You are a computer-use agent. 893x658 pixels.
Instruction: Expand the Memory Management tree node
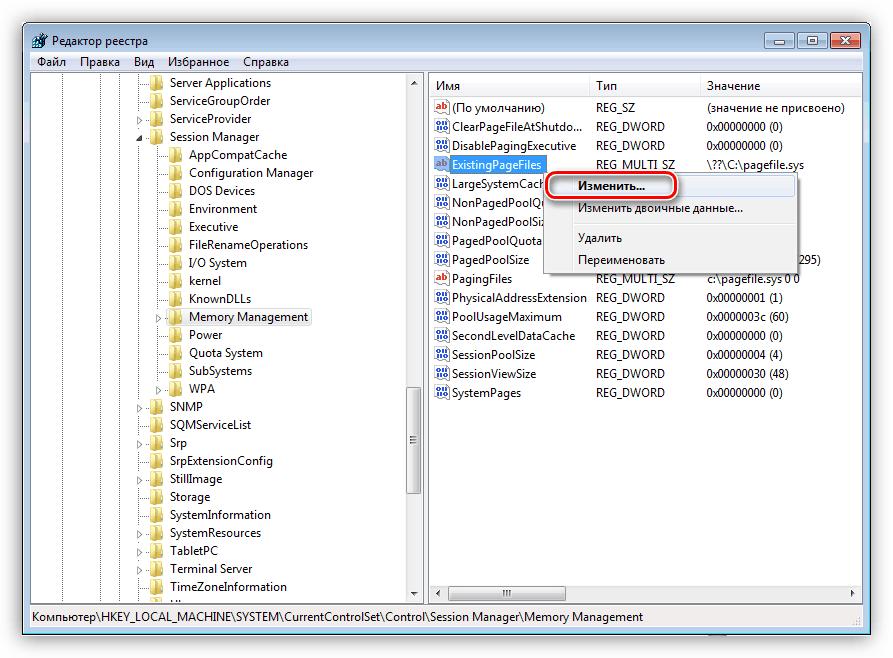pyautogui.click(x=158, y=318)
